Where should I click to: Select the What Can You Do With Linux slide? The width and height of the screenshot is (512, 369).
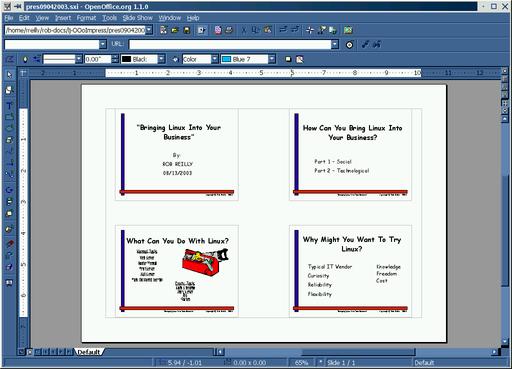tap(177, 271)
